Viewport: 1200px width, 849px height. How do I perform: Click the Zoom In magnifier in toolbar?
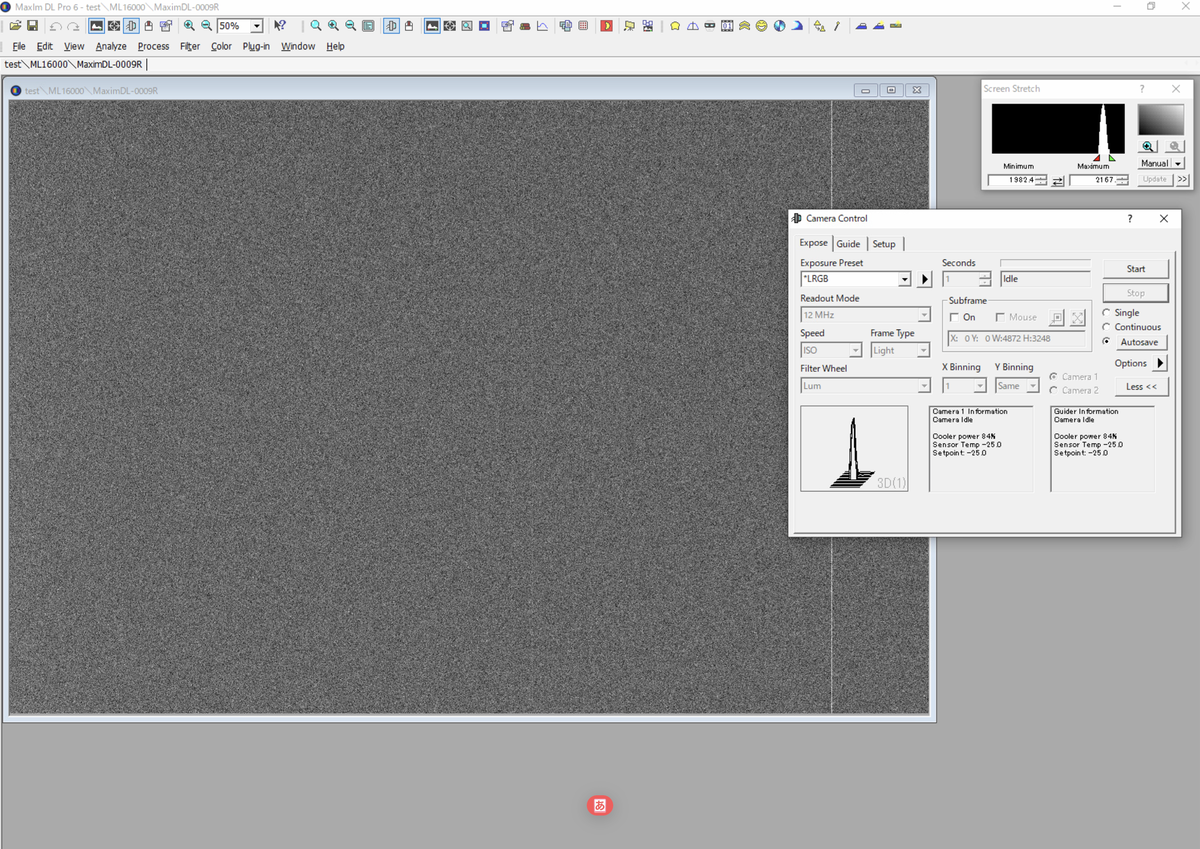tap(189, 26)
